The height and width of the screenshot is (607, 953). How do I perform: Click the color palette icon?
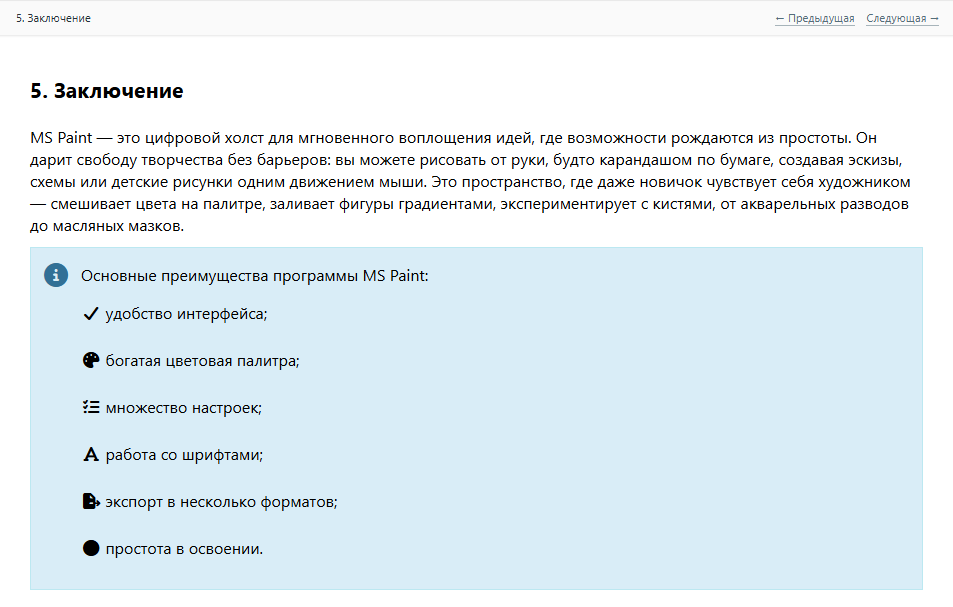(x=90, y=361)
